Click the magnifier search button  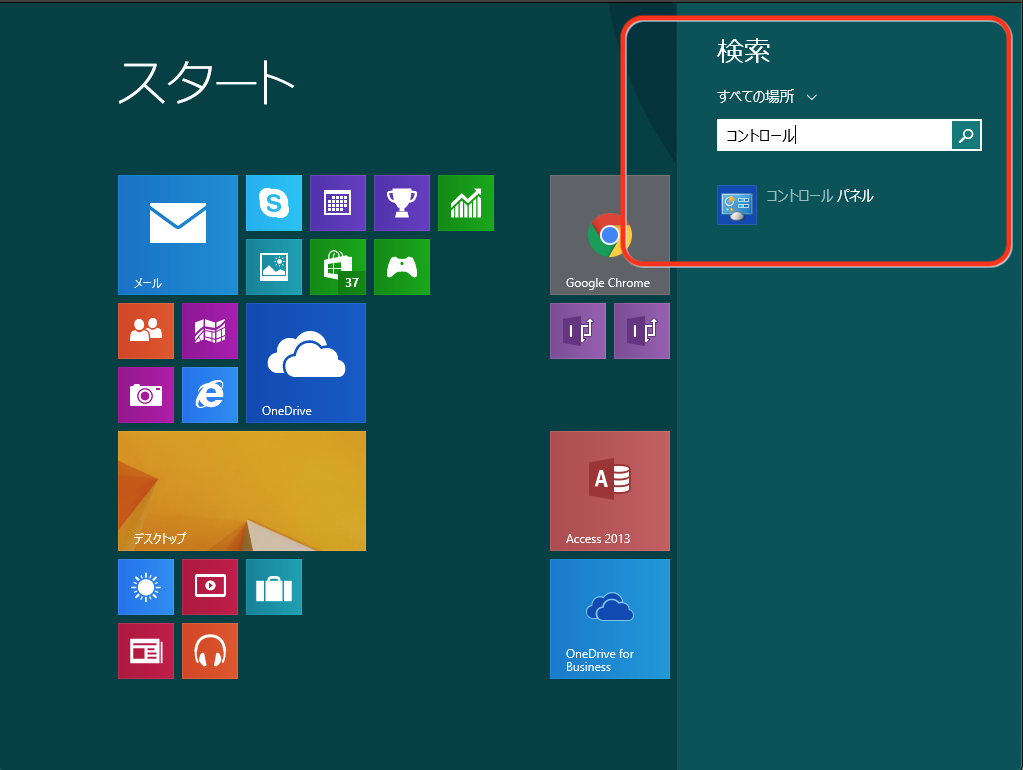click(966, 135)
